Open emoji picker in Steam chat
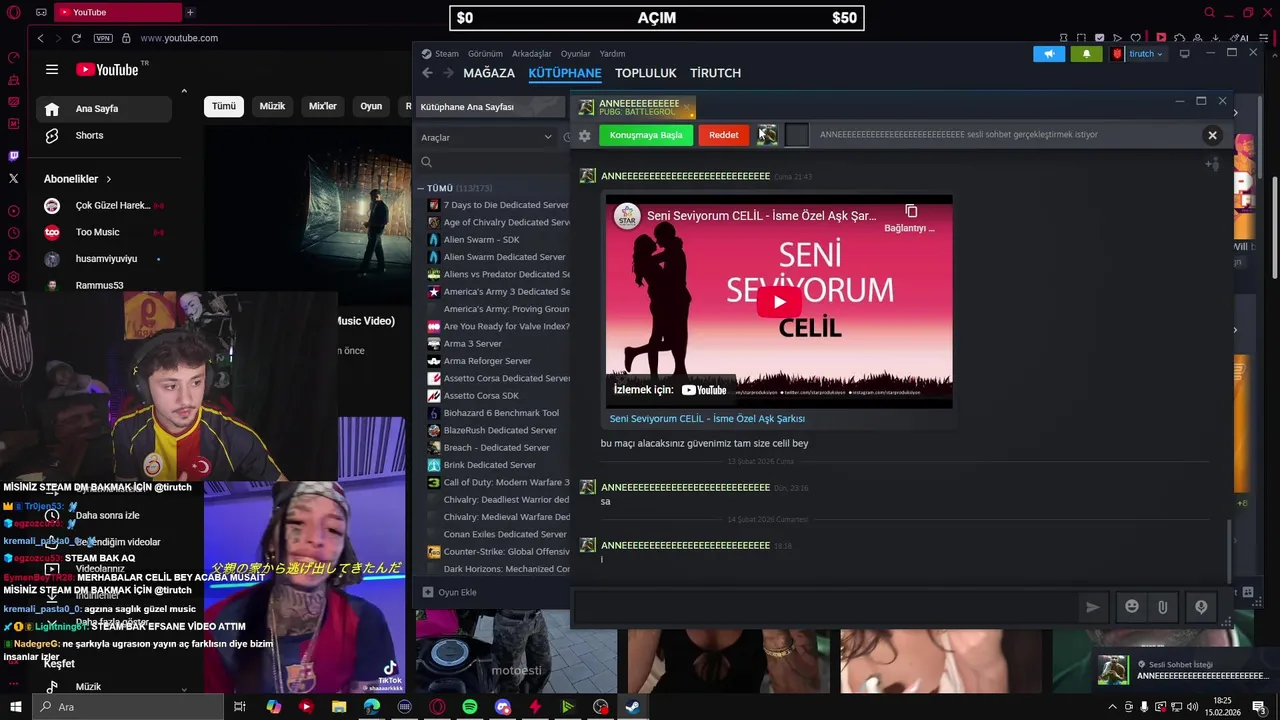 click(1131, 606)
